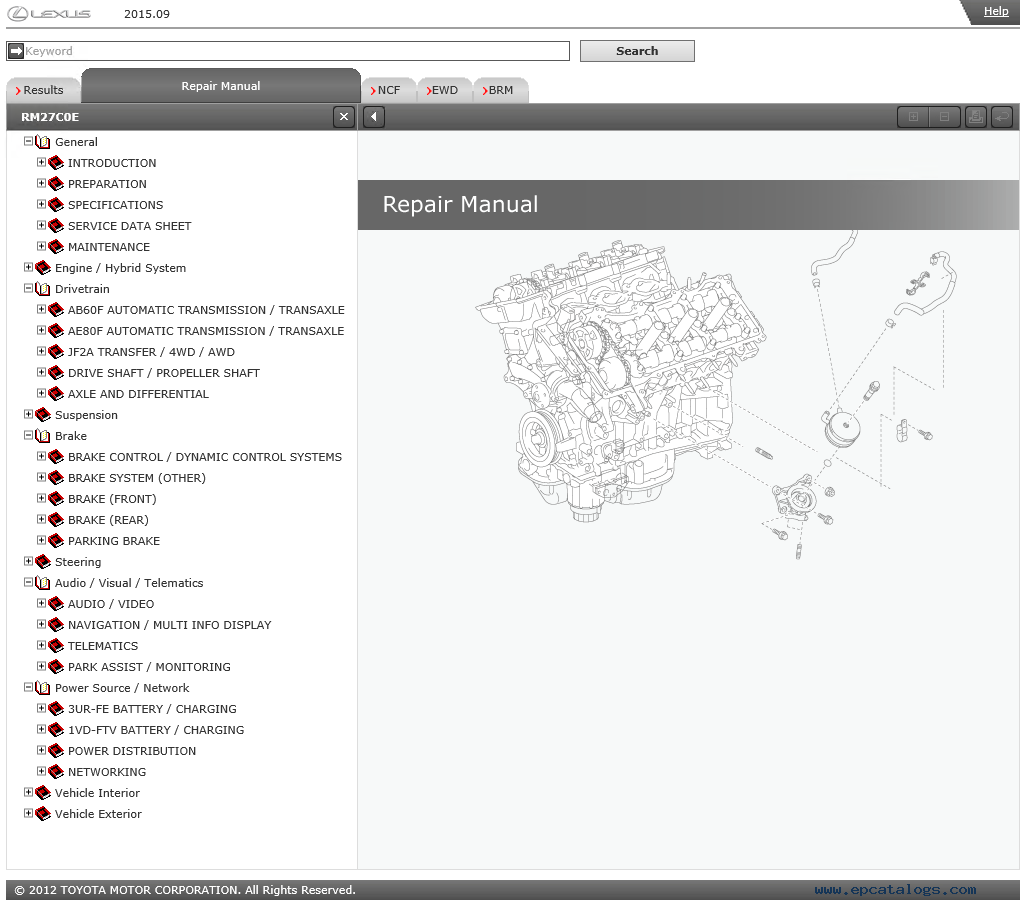Open JF2A TRANSFER / 4WD / AWD

coord(151,352)
